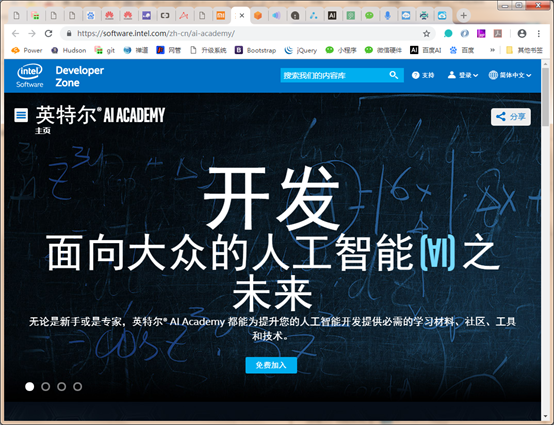Reload the page with the refresh icon
The height and width of the screenshot is (425, 554).
click(x=48, y=34)
